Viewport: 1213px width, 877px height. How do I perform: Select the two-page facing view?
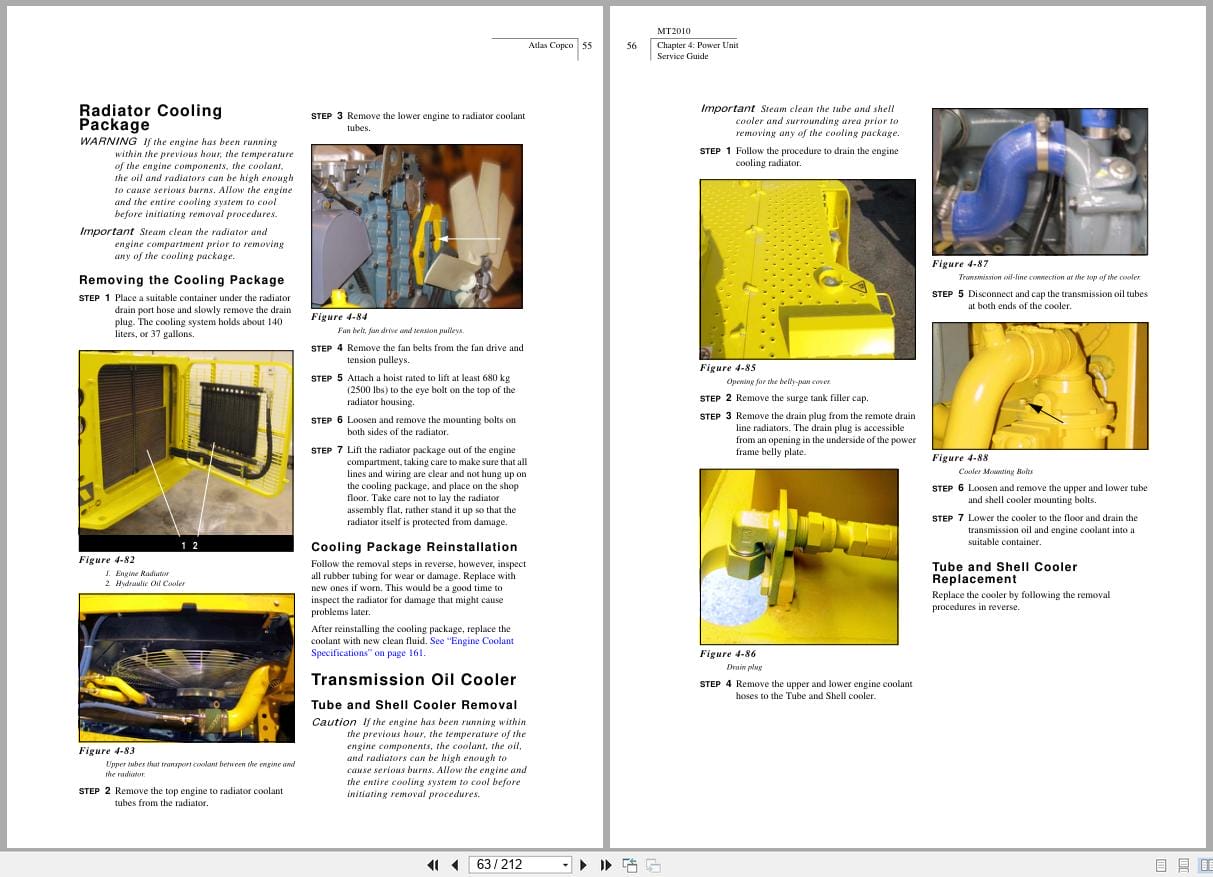1204,865
